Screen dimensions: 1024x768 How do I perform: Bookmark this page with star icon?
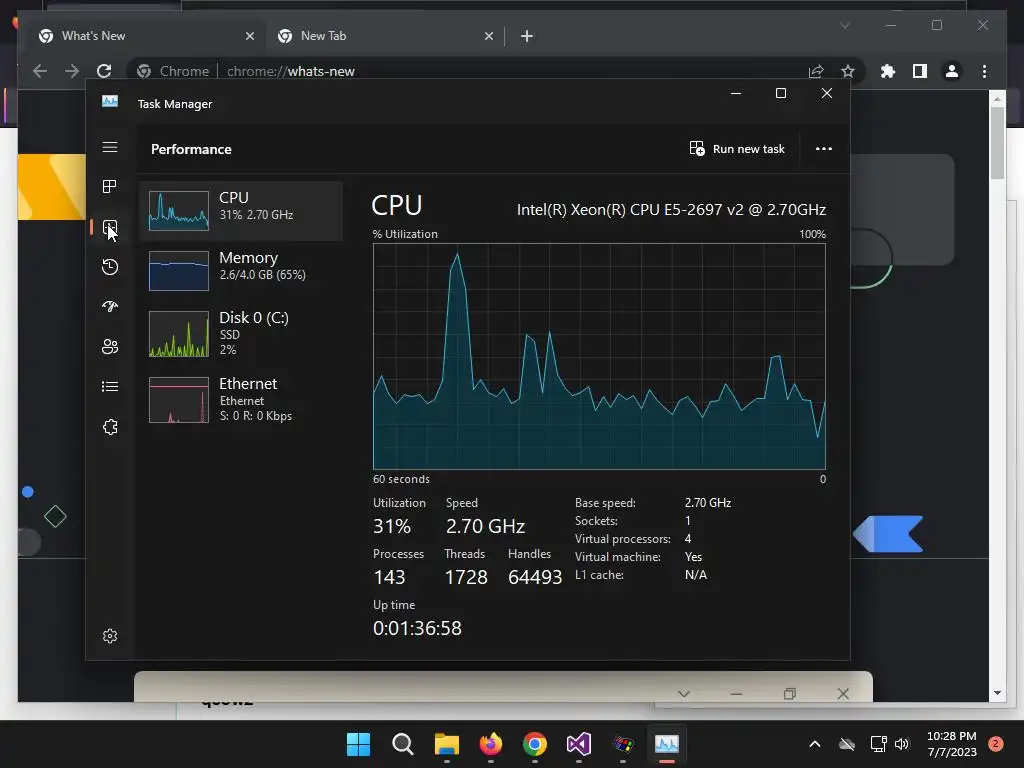pos(847,71)
